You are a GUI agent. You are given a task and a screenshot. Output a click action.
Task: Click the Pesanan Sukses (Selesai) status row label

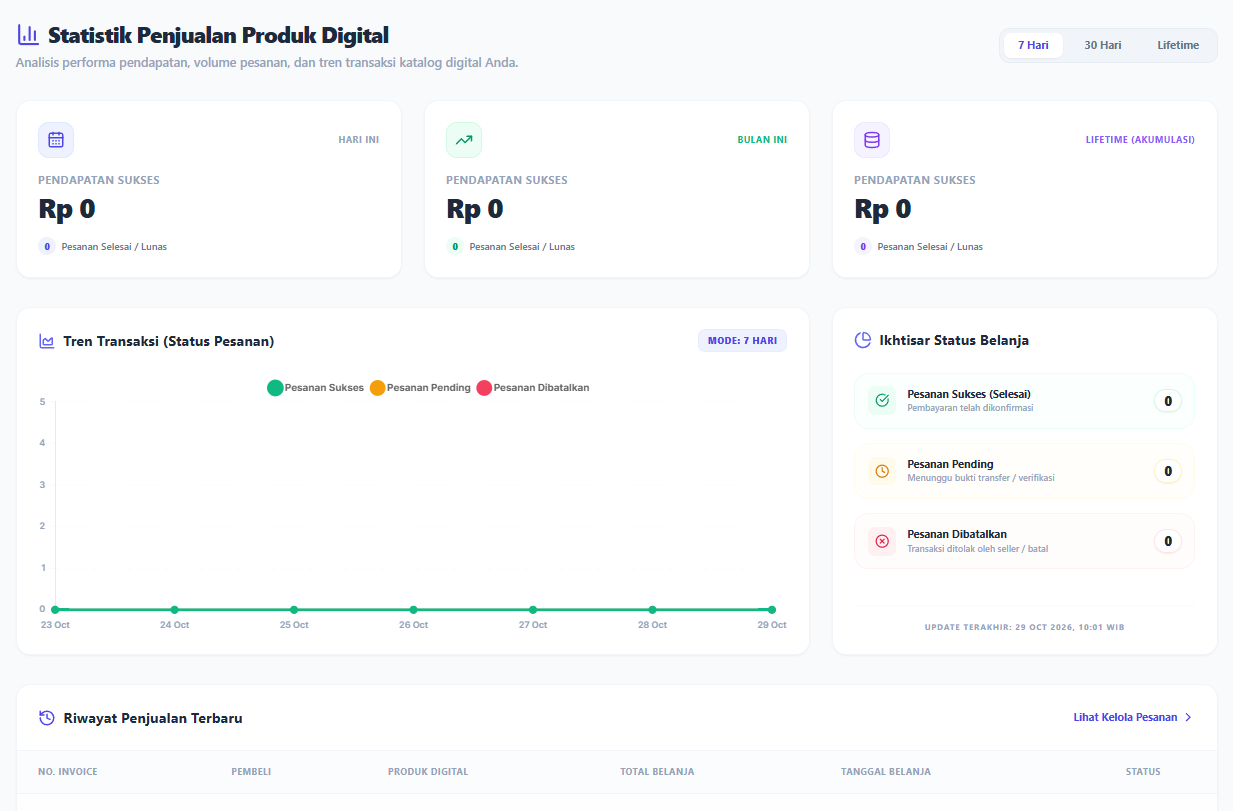coord(969,394)
